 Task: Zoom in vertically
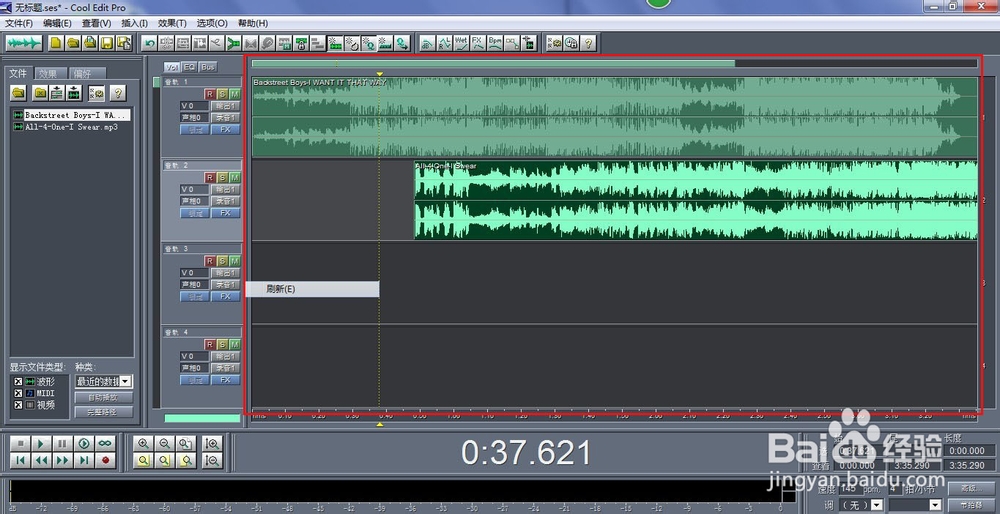click(212, 443)
